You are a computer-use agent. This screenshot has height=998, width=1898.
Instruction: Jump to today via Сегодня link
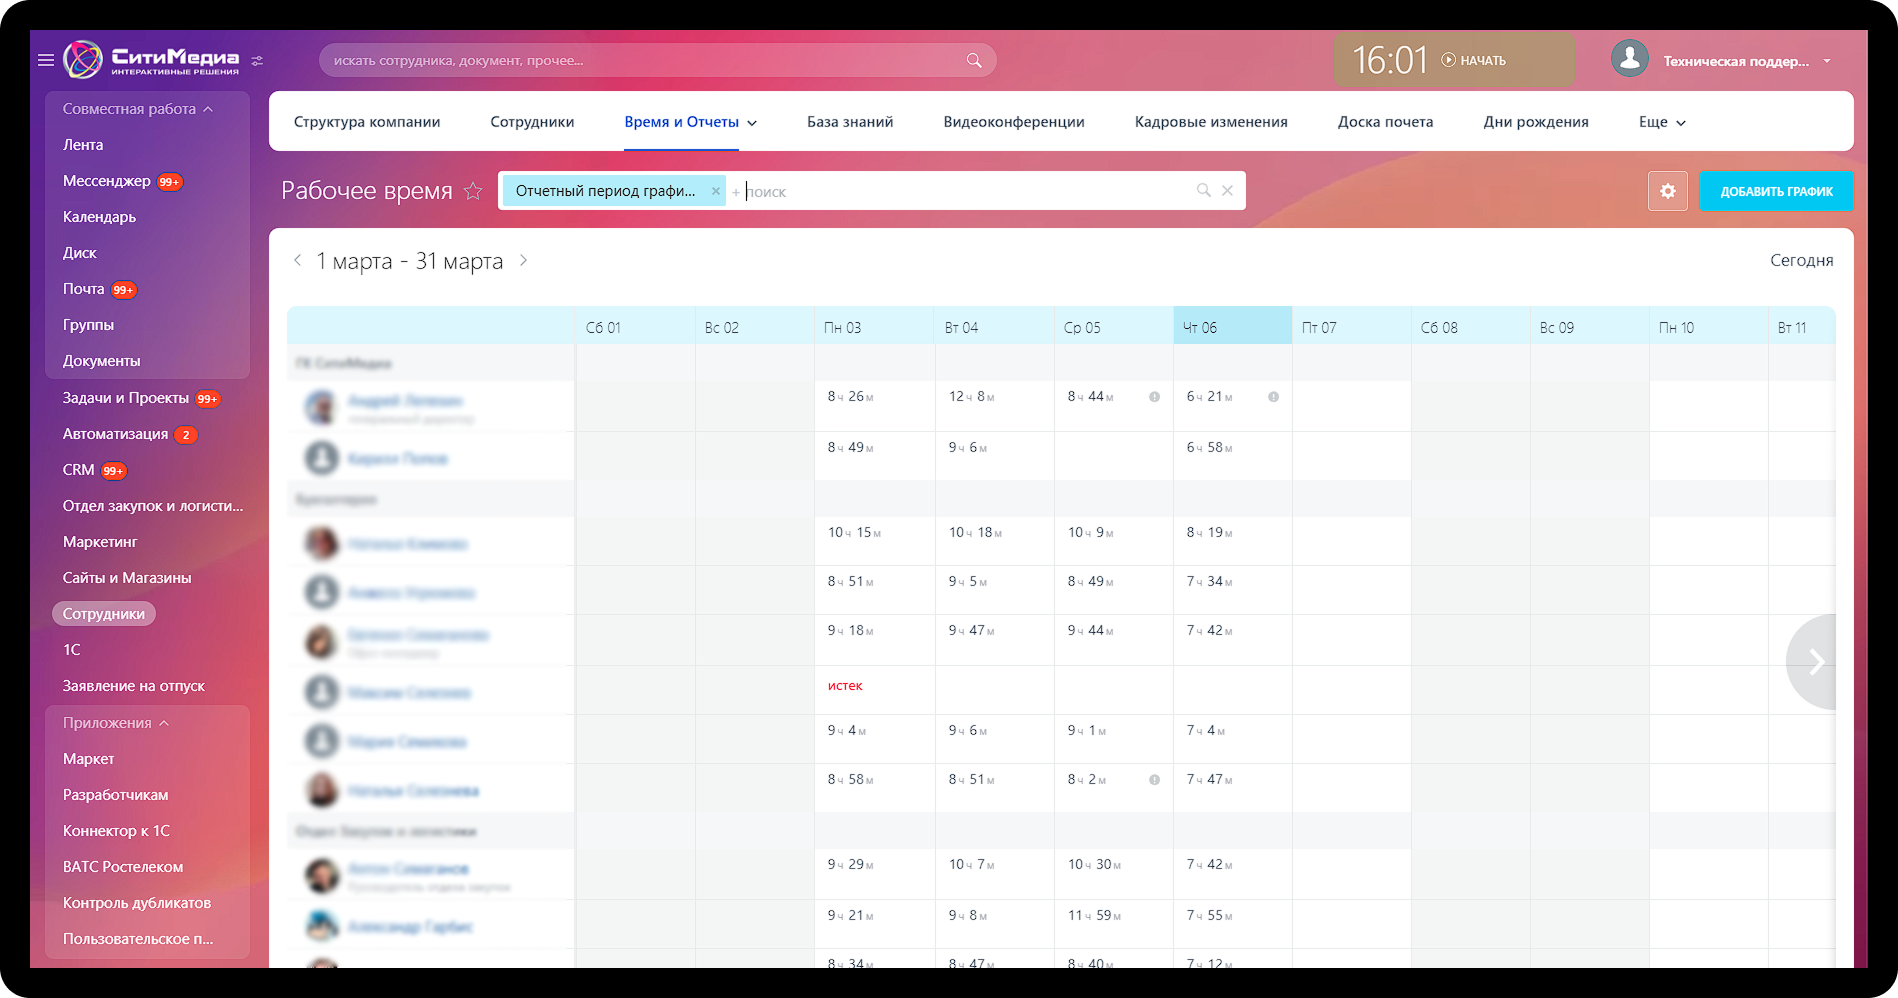pyautogui.click(x=1801, y=260)
